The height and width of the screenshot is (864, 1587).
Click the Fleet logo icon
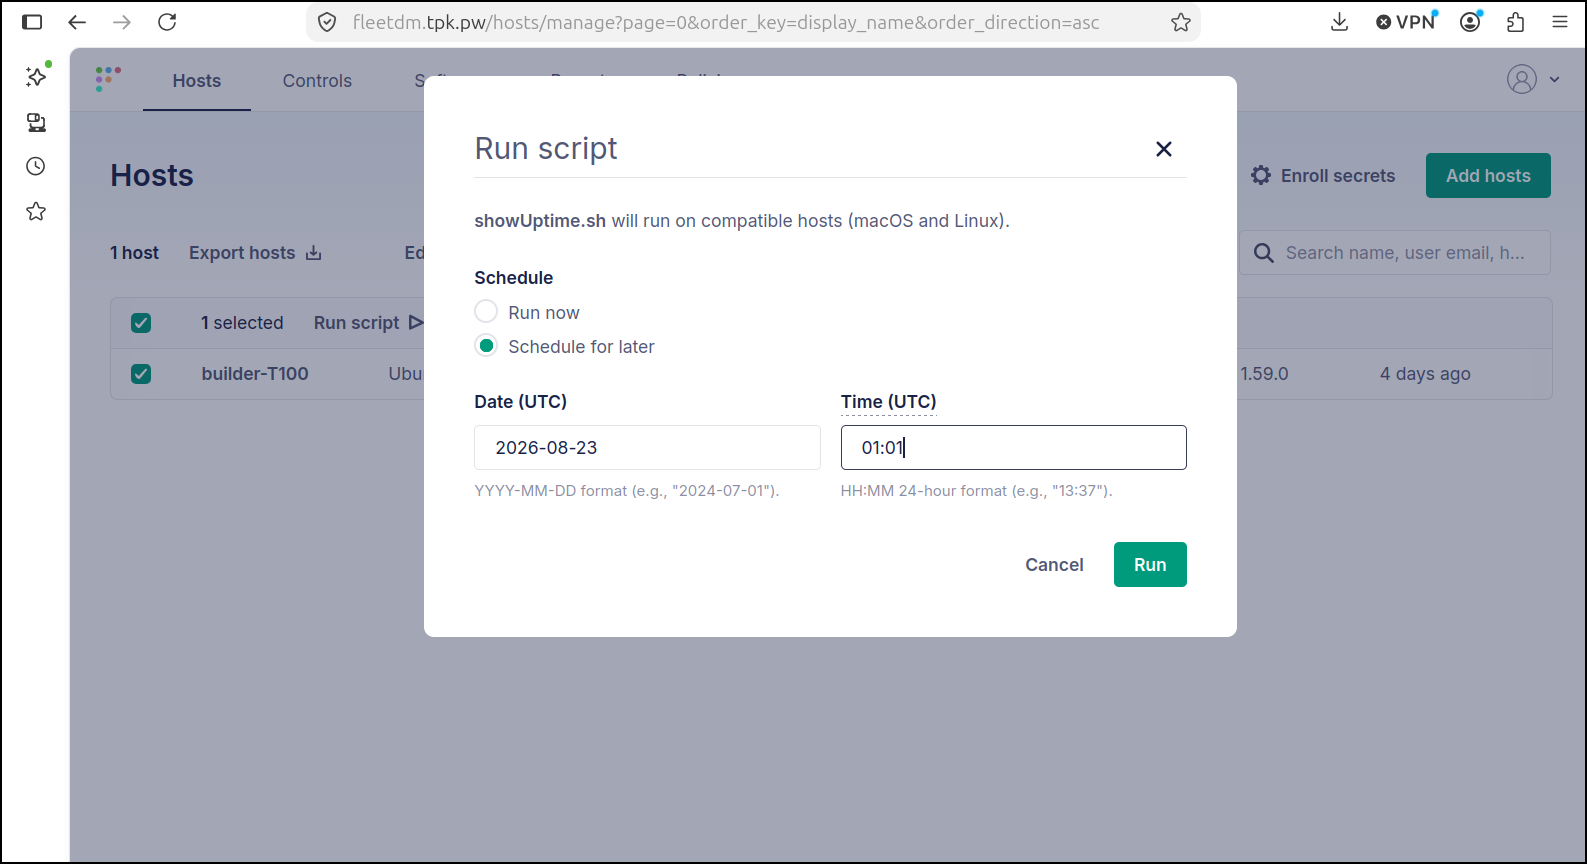(108, 78)
